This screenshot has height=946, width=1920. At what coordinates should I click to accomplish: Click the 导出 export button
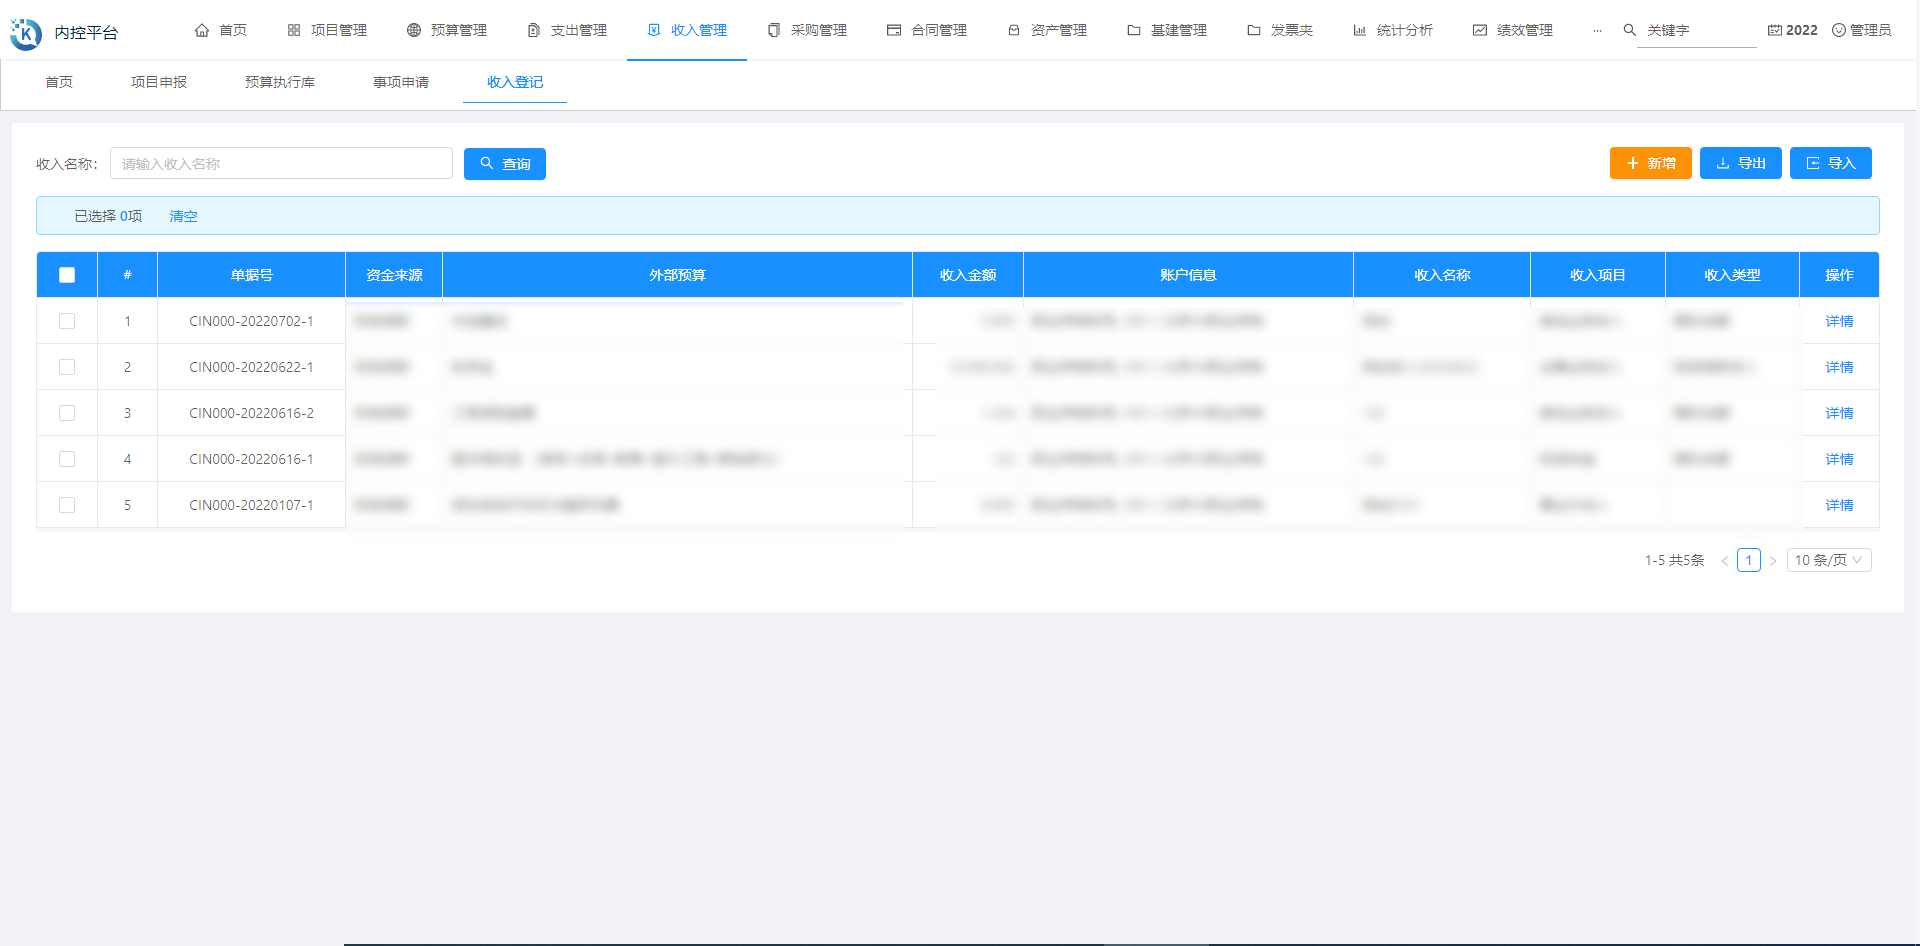tap(1740, 163)
